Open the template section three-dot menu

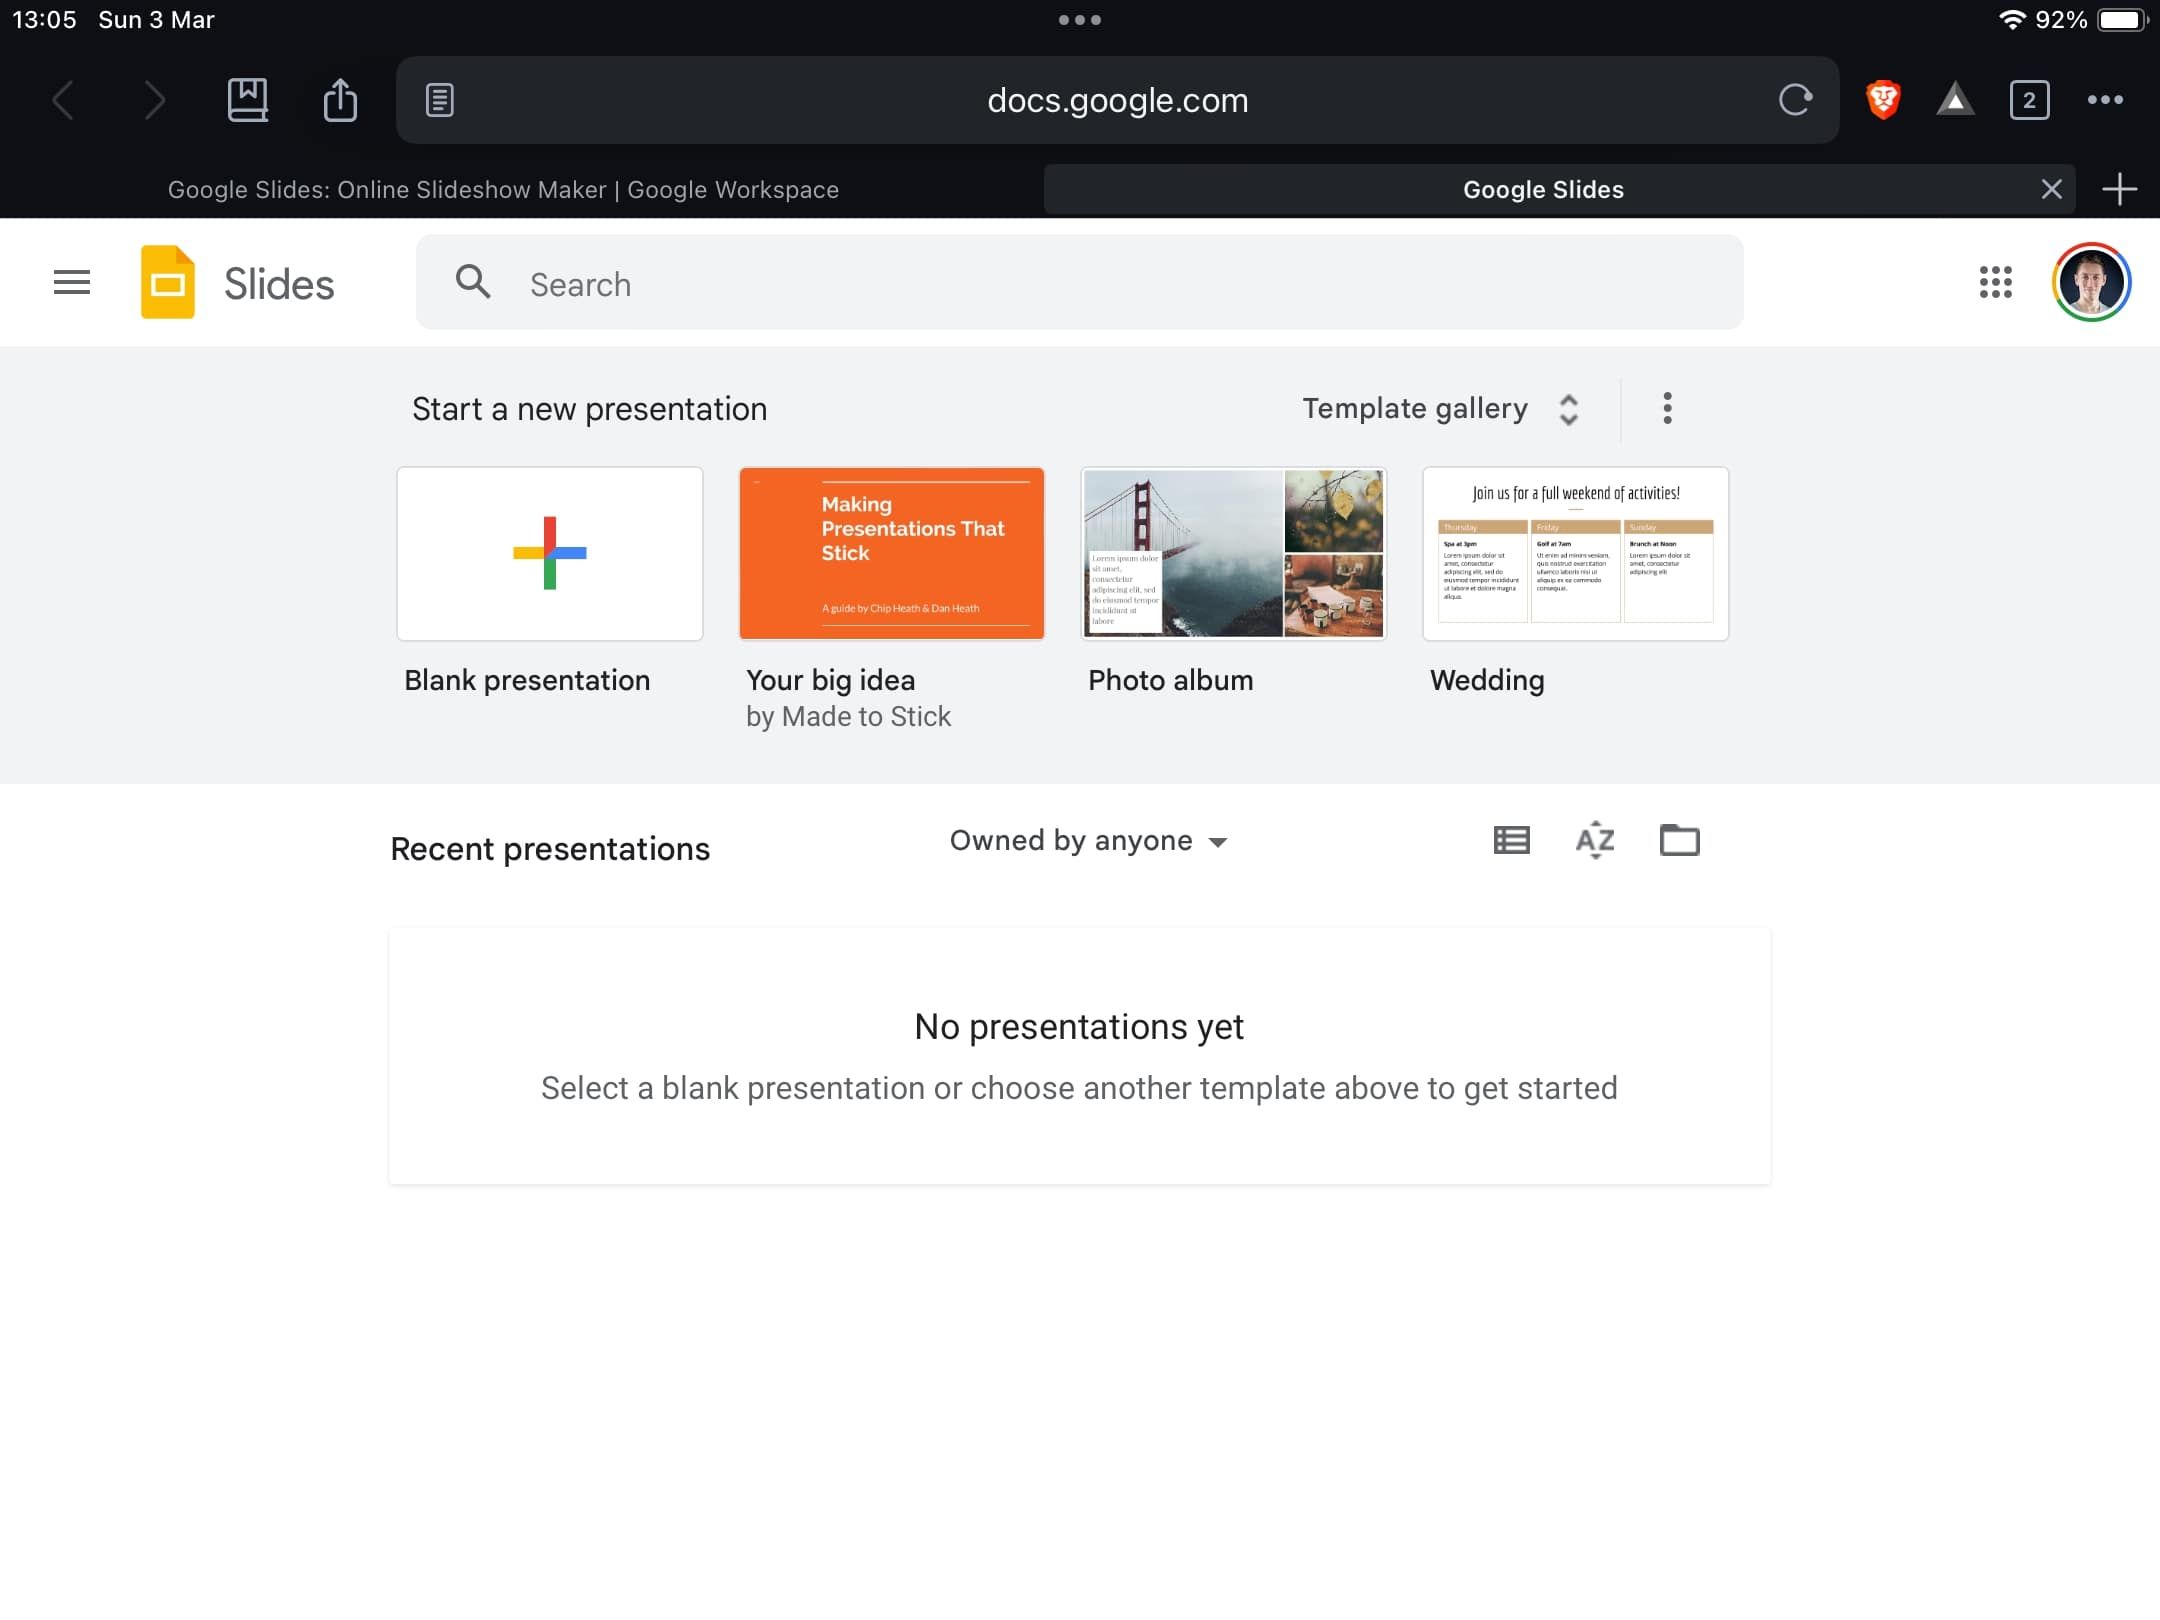click(1667, 408)
